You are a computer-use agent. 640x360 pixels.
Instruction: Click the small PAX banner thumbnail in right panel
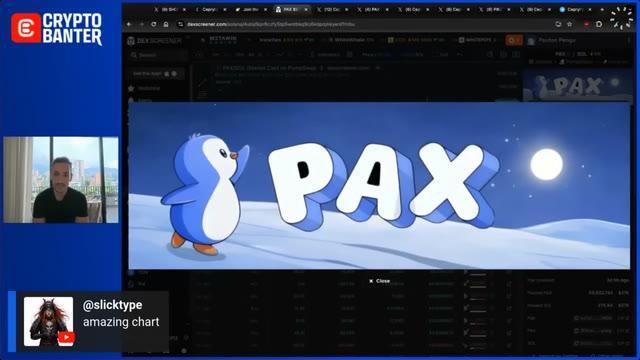point(578,85)
